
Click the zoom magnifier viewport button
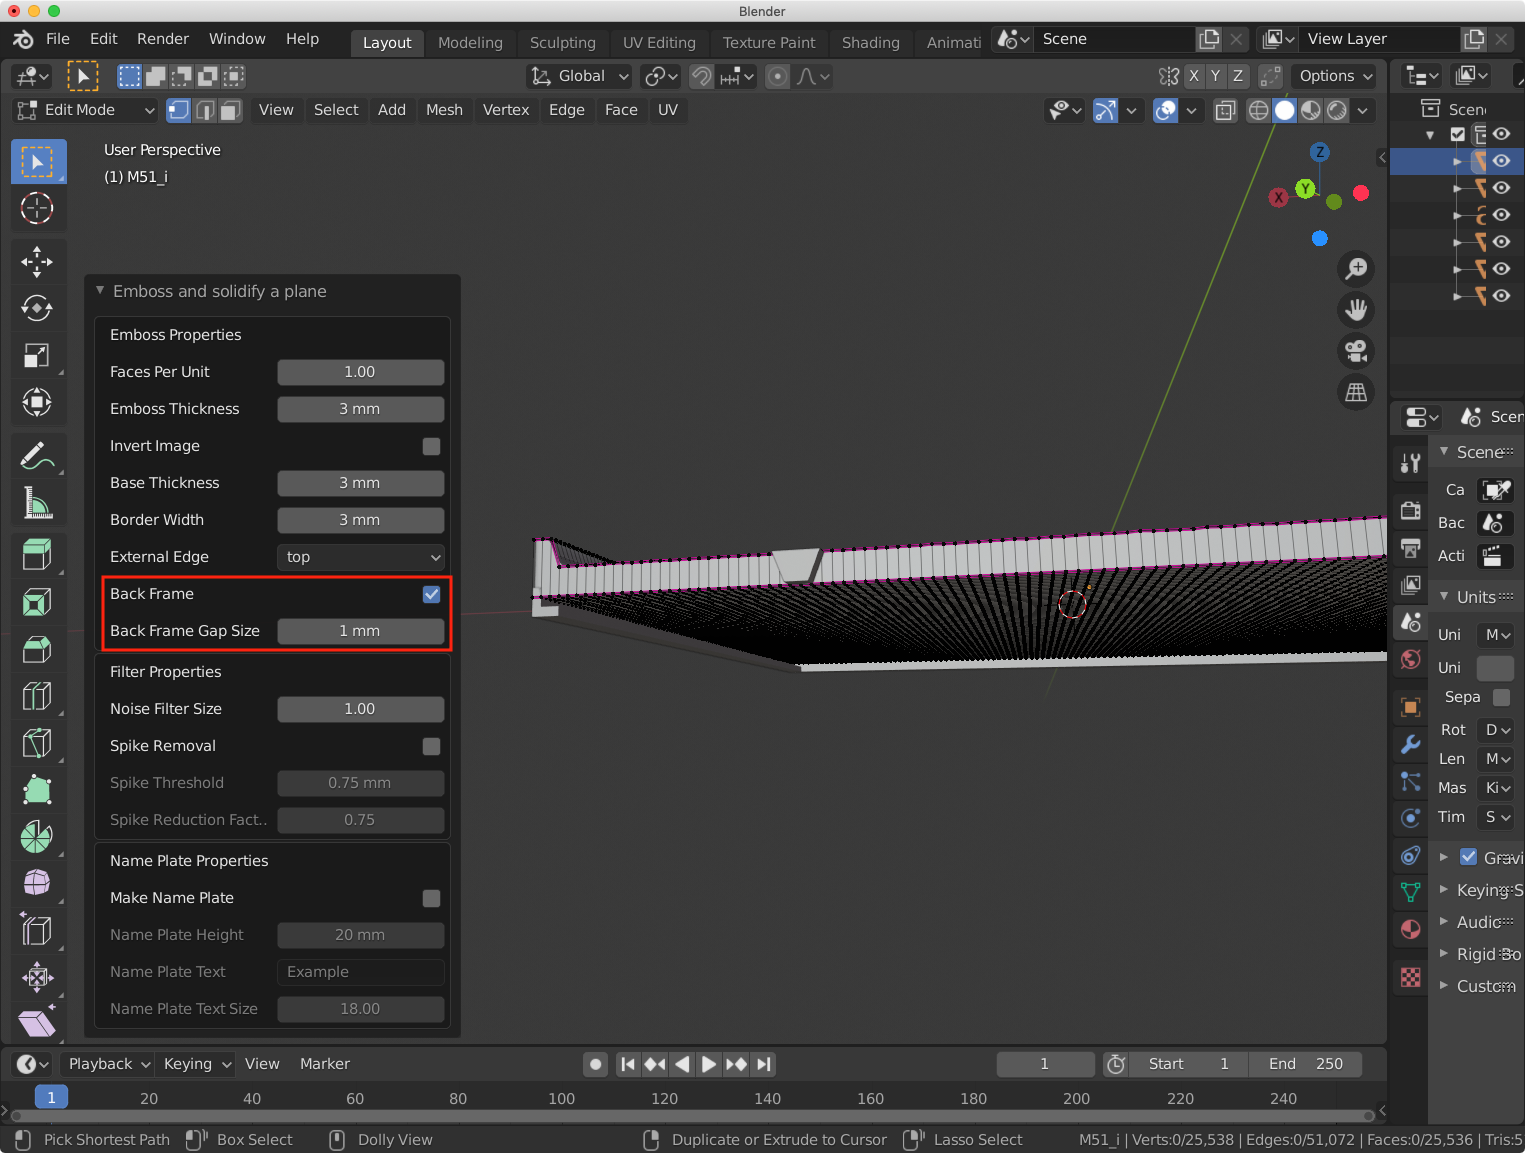coord(1356,268)
